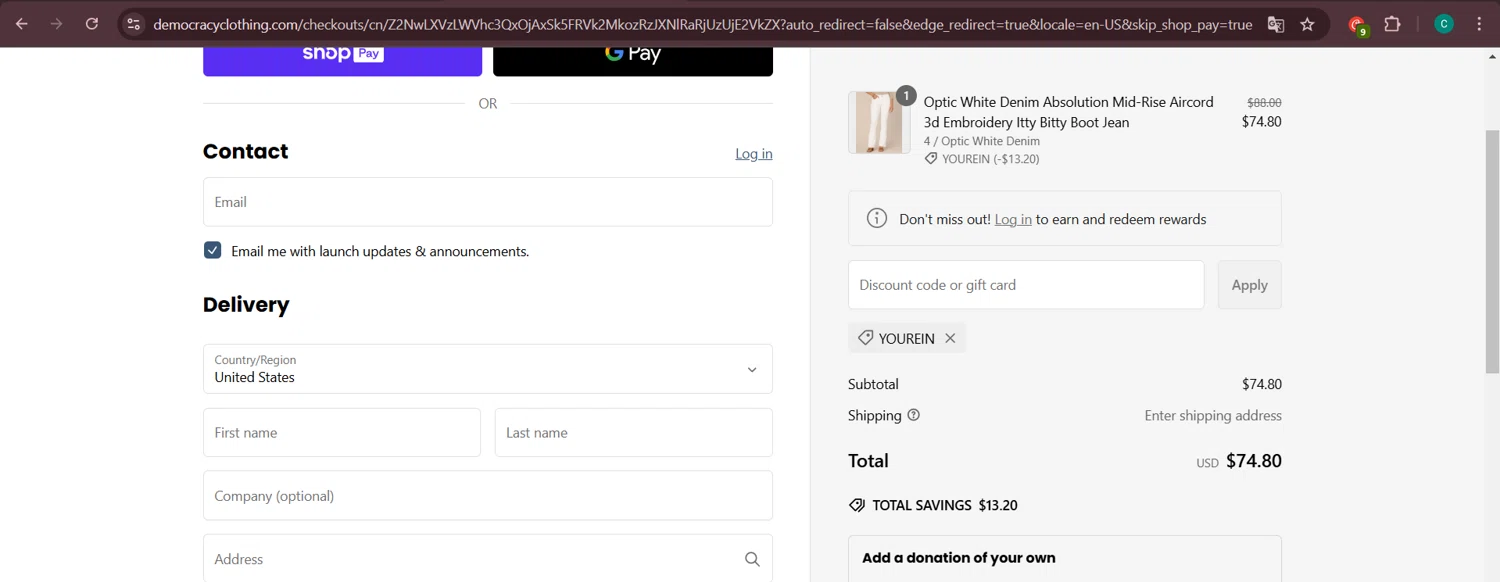1500x582 pixels.
Task: Click the address bar URL
Action: click(702, 24)
